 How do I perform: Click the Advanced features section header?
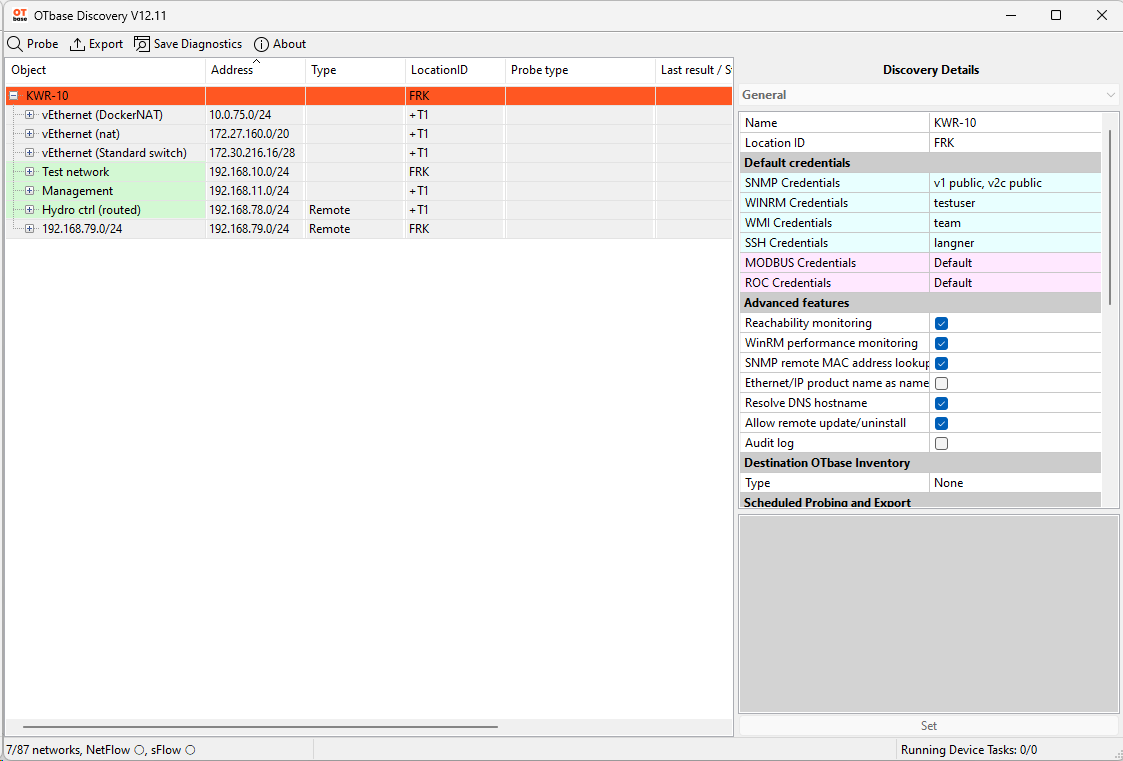pos(920,303)
